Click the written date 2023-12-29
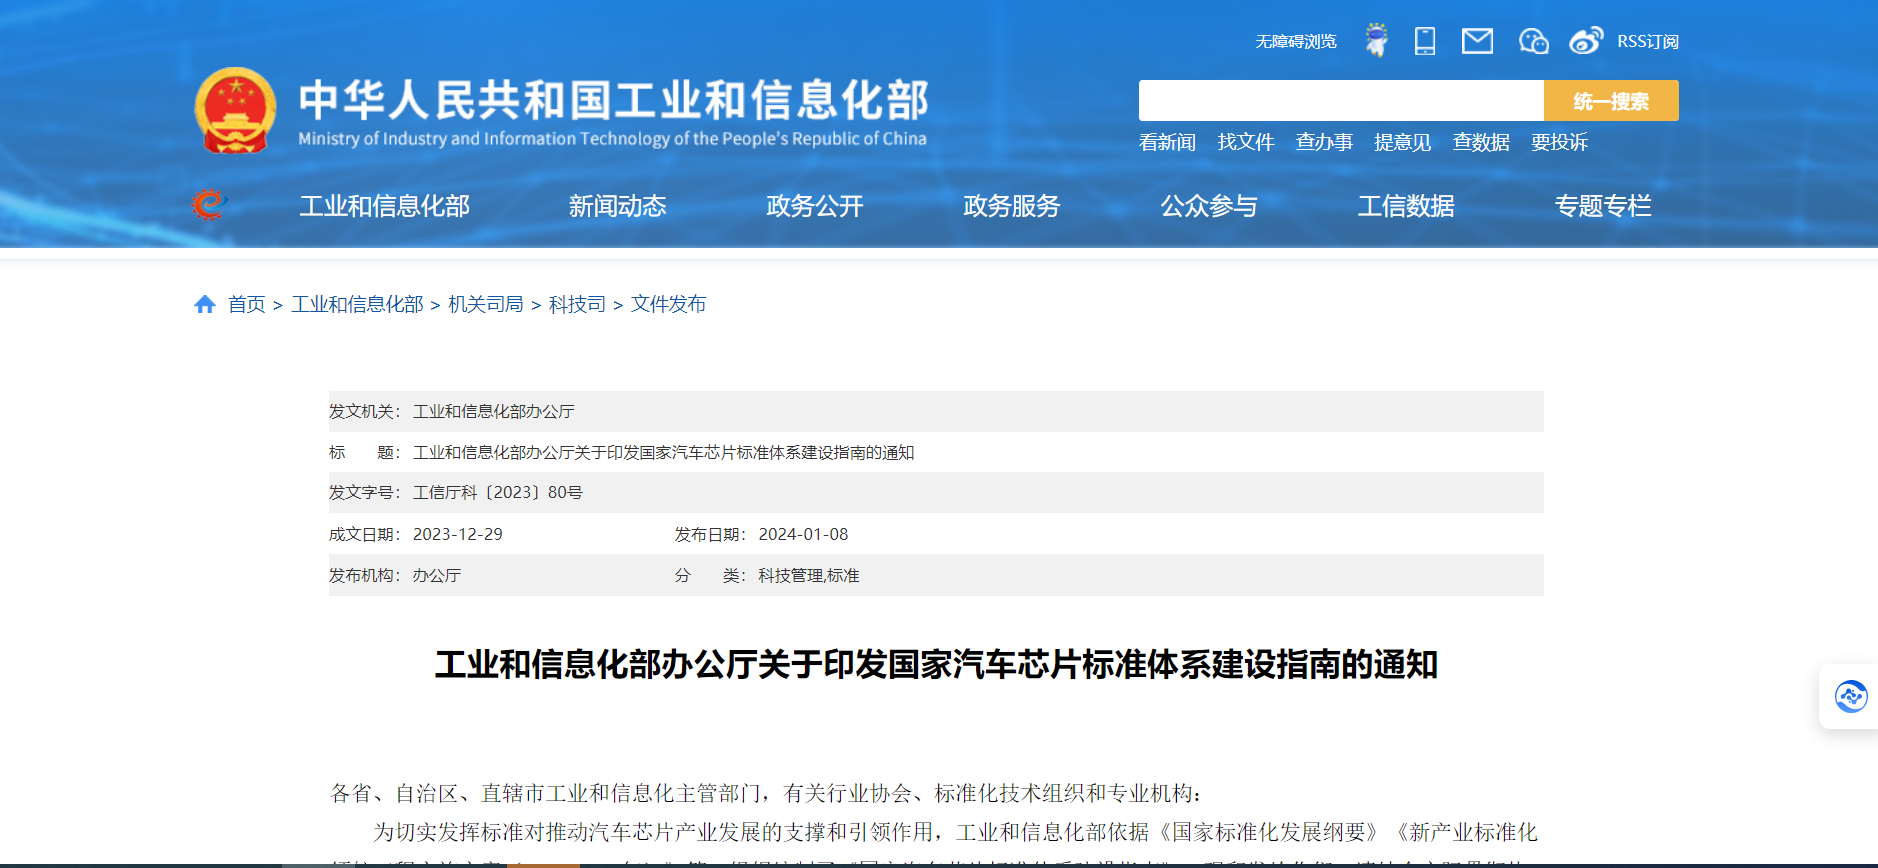1878x868 pixels. click(458, 534)
